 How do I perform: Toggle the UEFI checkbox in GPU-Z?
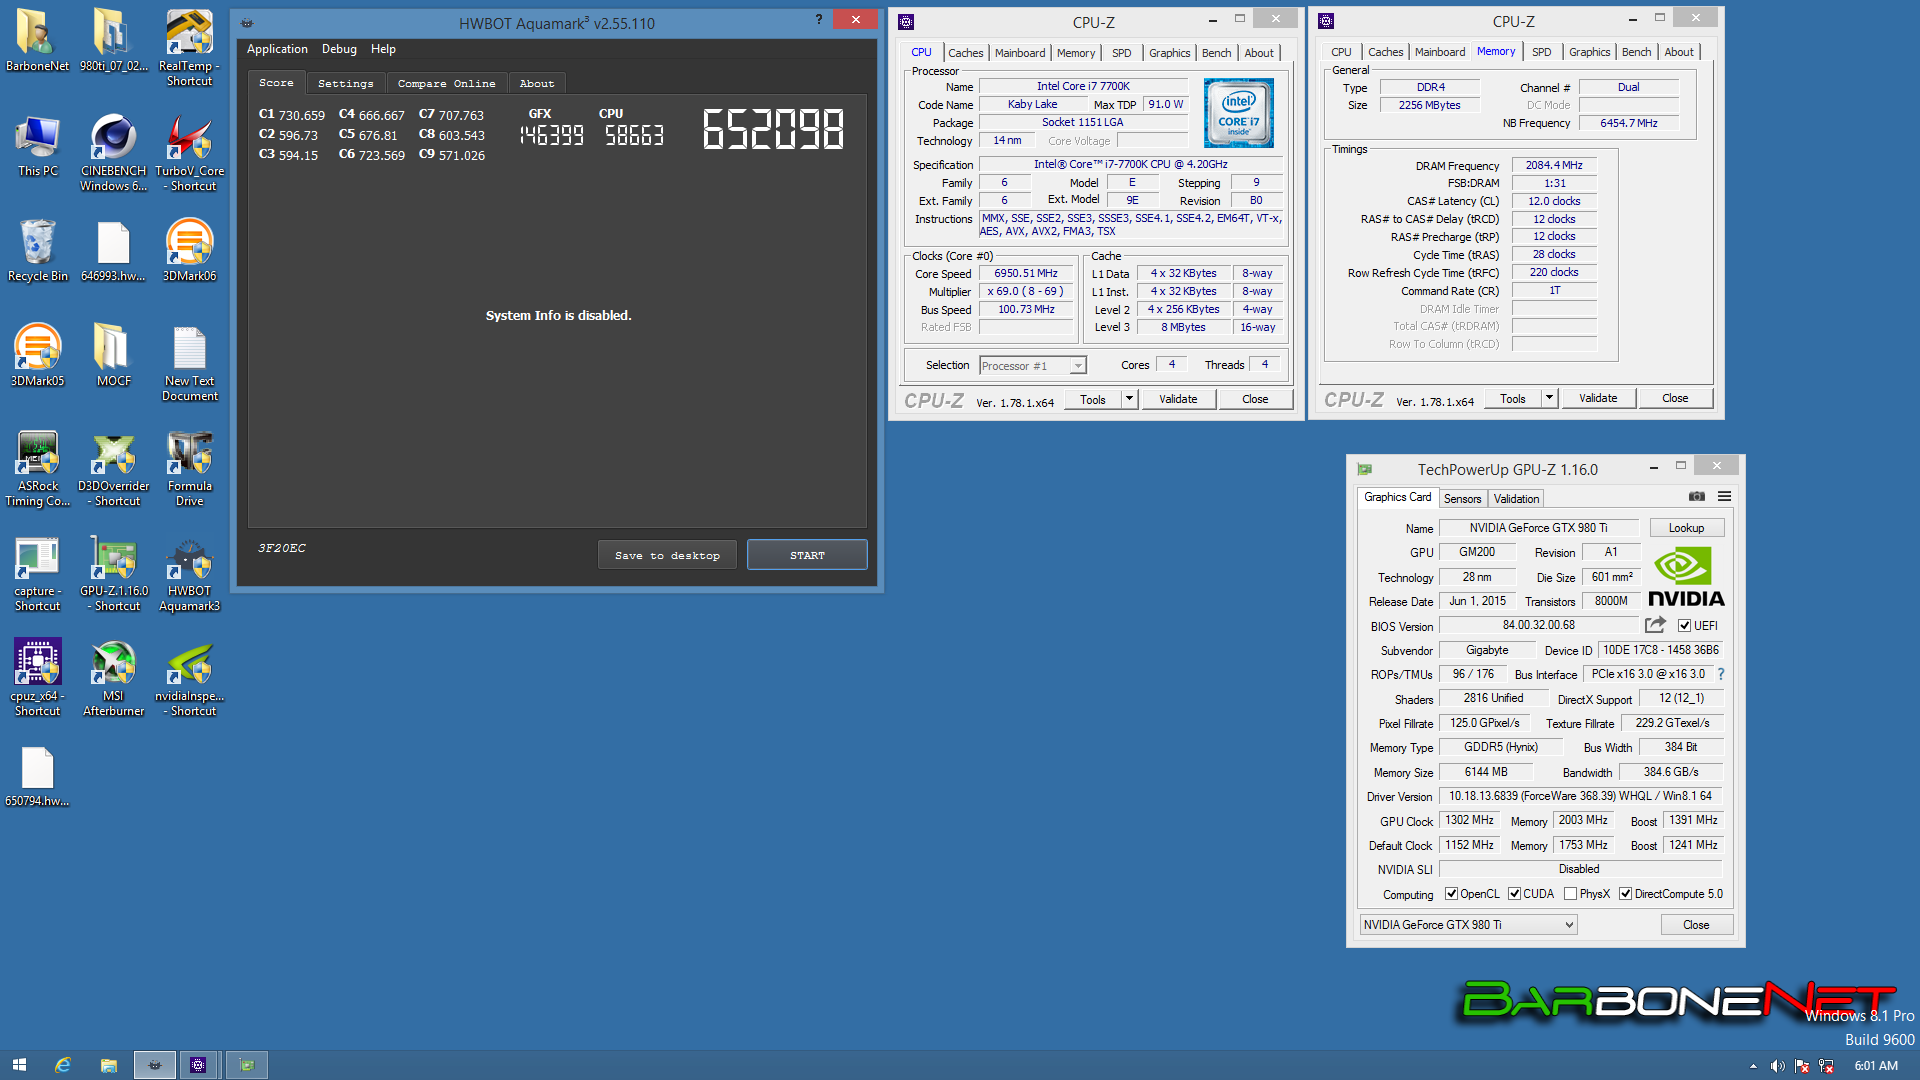pyautogui.click(x=1684, y=626)
